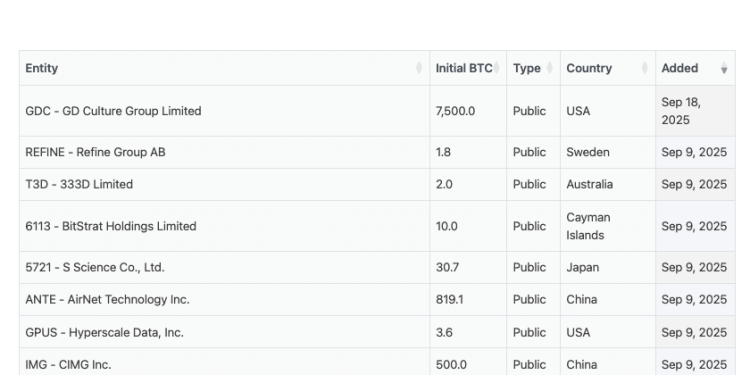Click the Country header text
Screen dimensions: 750x375
click(x=589, y=68)
